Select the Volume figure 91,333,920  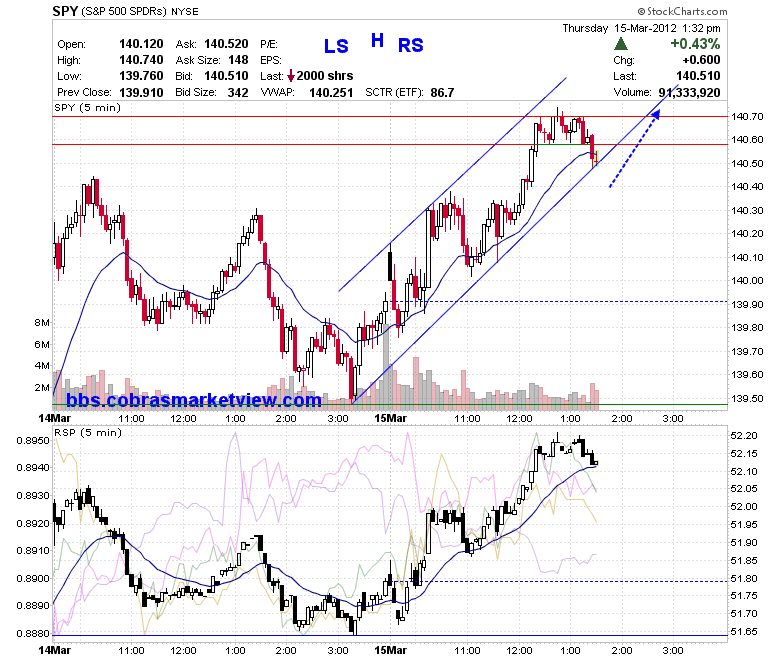pyautogui.click(x=689, y=93)
